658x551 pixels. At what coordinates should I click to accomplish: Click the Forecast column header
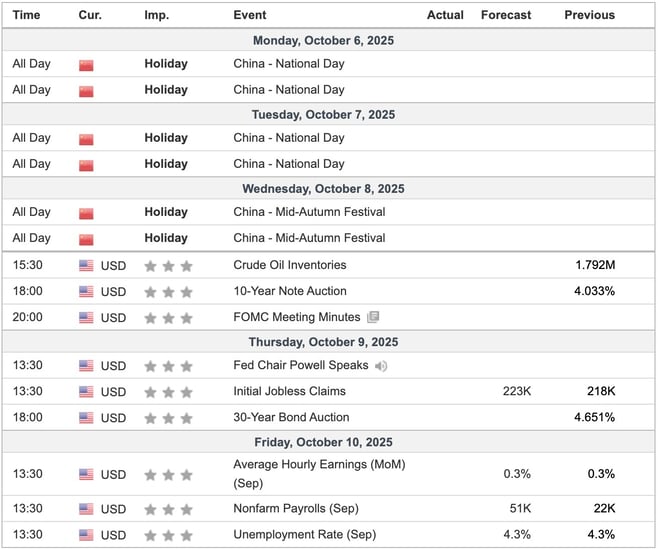tap(506, 15)
